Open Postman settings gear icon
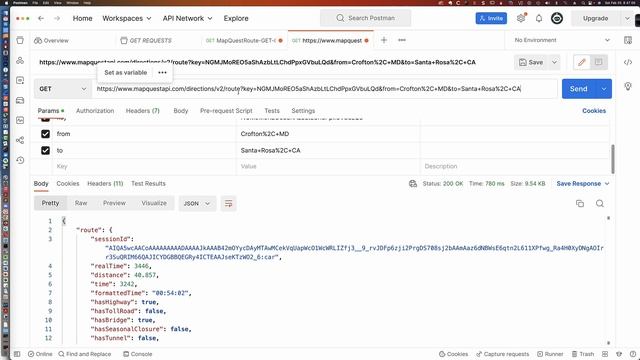 (521, 18)
